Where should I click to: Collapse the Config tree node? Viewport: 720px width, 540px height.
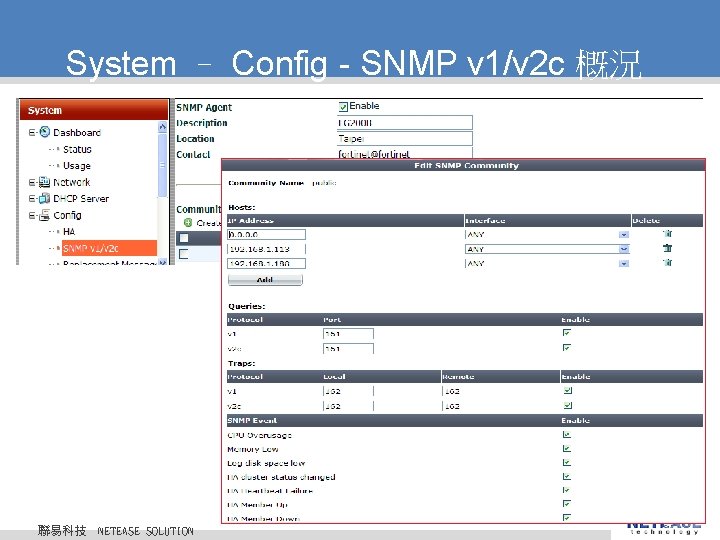32,215
